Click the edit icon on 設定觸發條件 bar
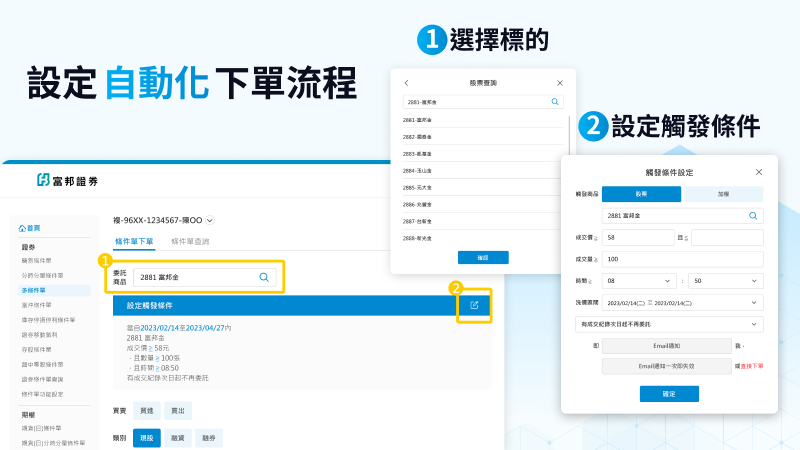Image resolution: width=800 pixels, height=450 pixels. click(x=474, y=306)
